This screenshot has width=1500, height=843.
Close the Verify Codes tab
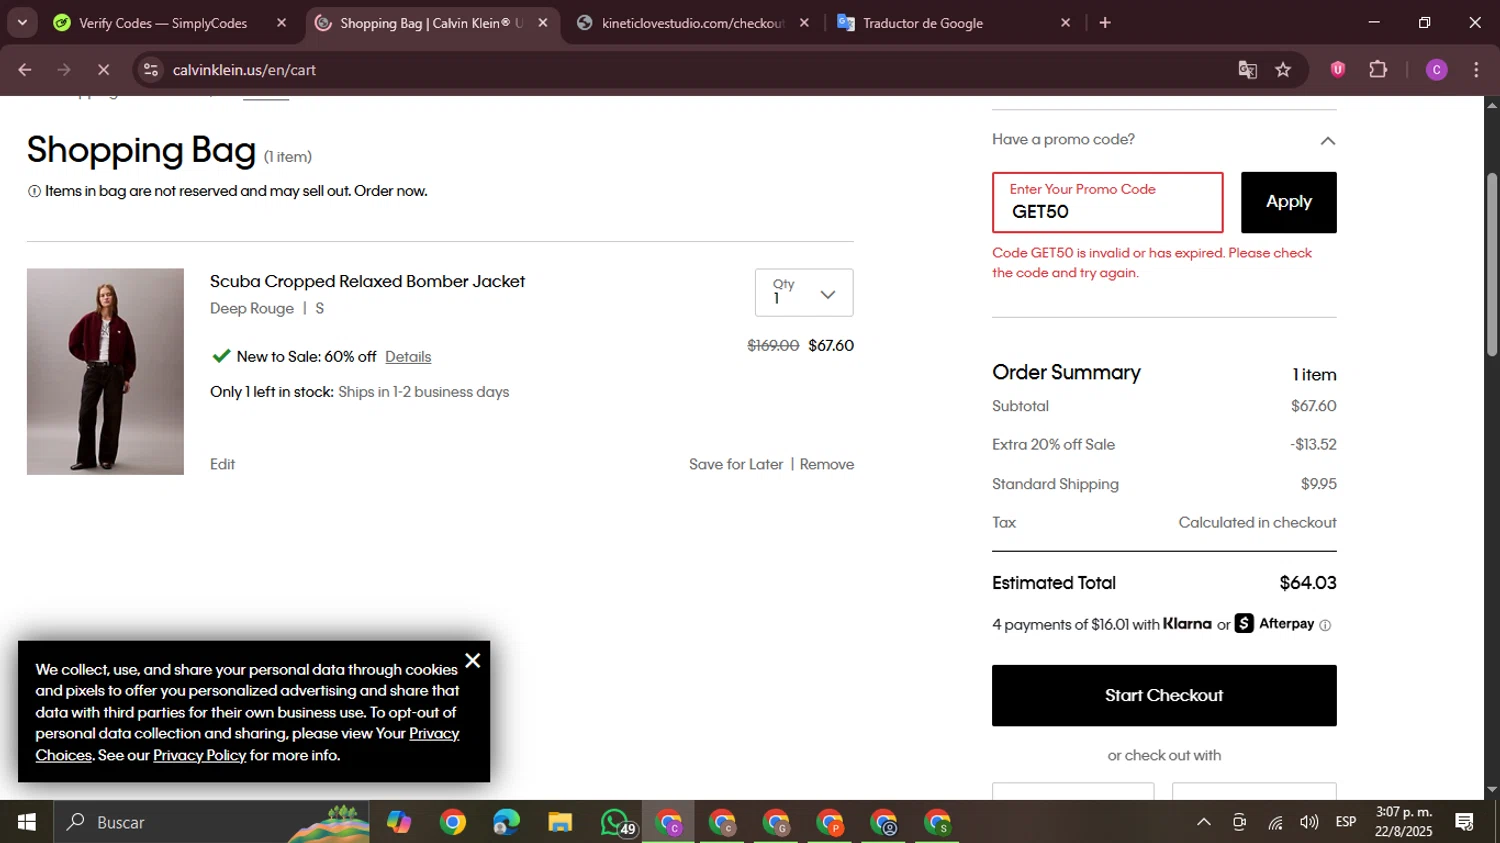tap(281, 23)
